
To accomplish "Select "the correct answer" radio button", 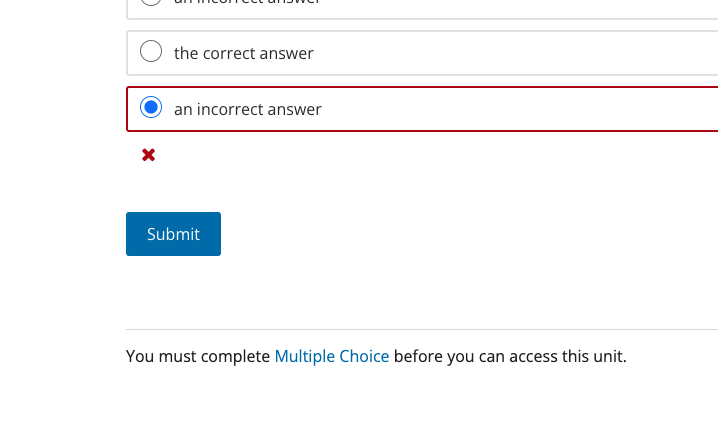I will pyautogui.click(x=151, y=51).
